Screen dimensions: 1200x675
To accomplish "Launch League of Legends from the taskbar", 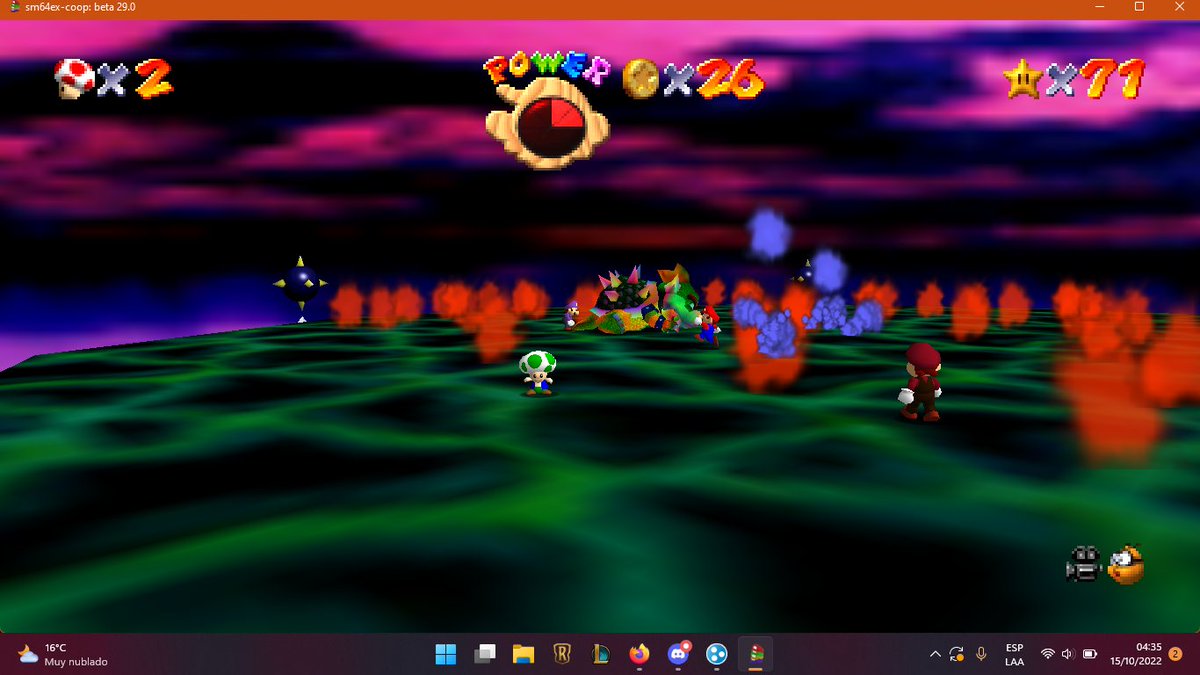I will point(601,655).
